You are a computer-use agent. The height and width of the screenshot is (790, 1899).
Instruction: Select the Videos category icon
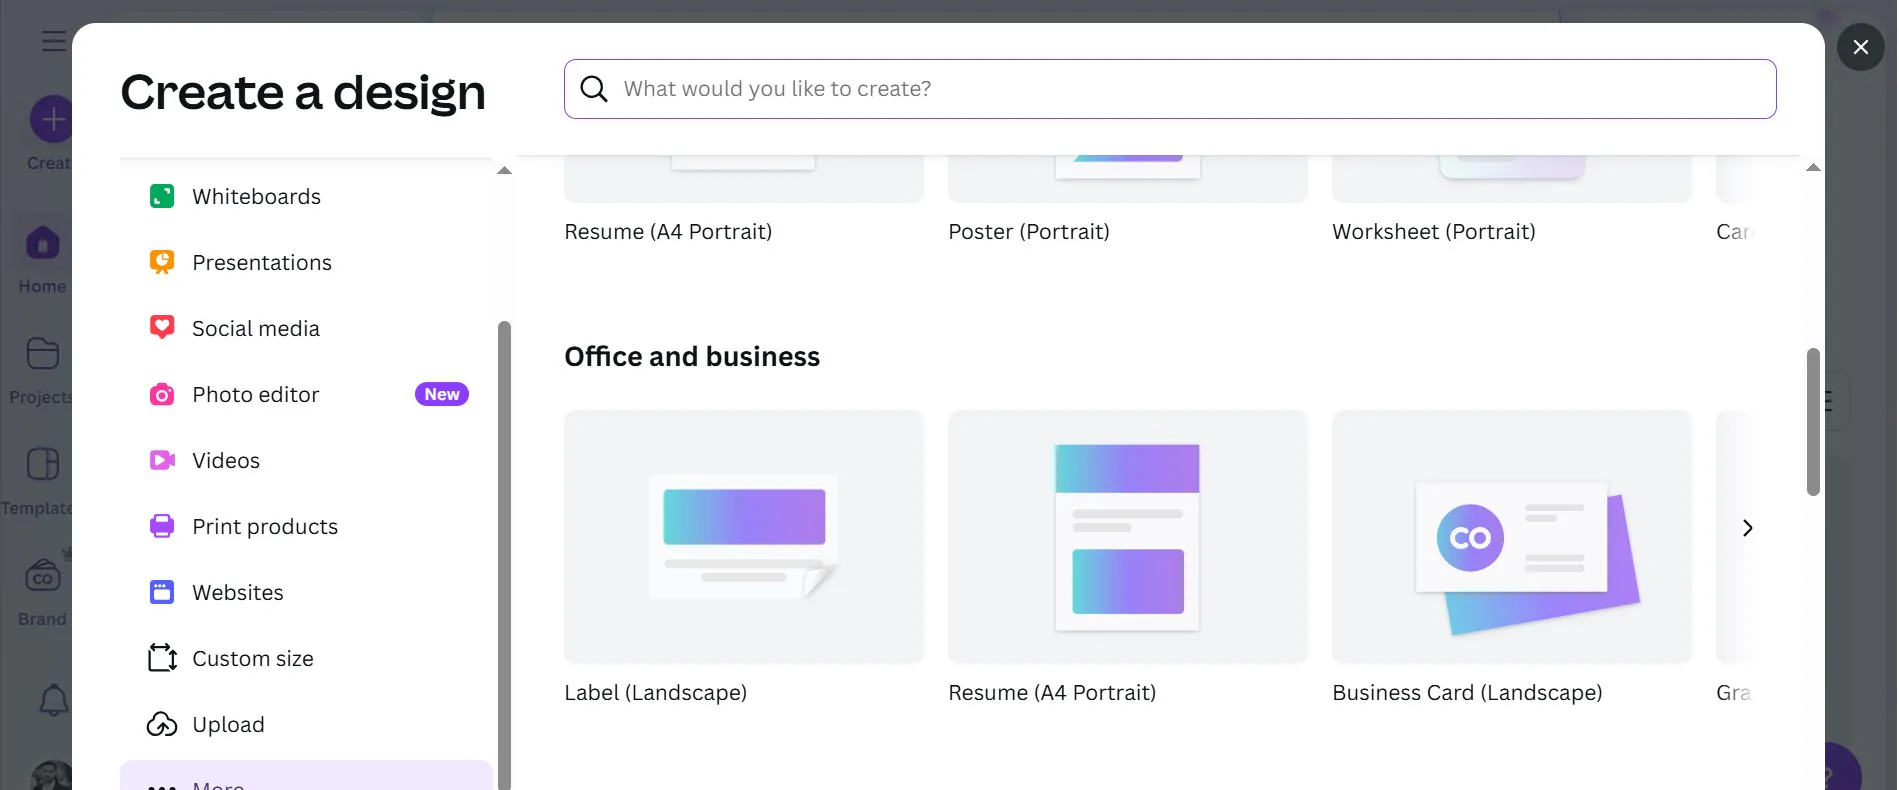click(162, 460)
